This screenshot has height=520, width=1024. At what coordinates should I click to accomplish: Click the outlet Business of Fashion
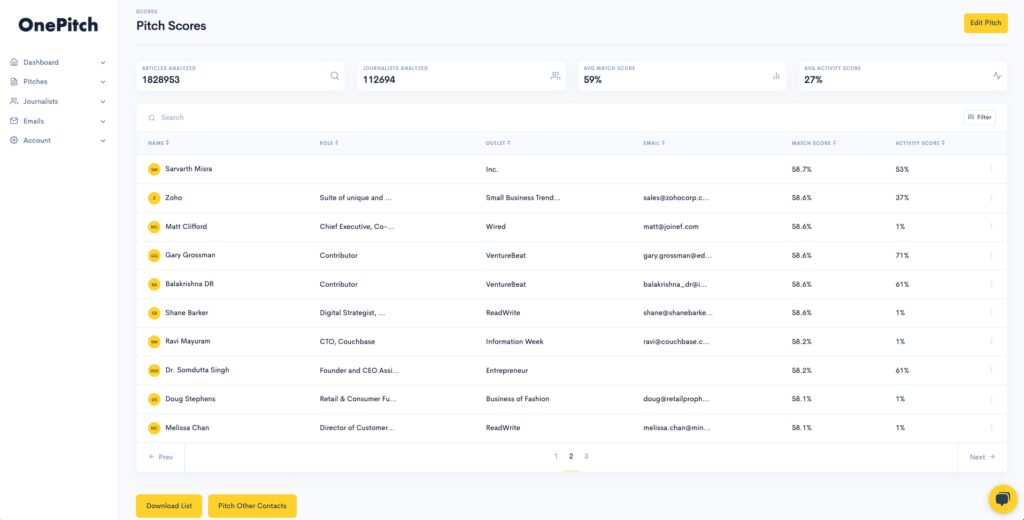[x=517, y=398]
